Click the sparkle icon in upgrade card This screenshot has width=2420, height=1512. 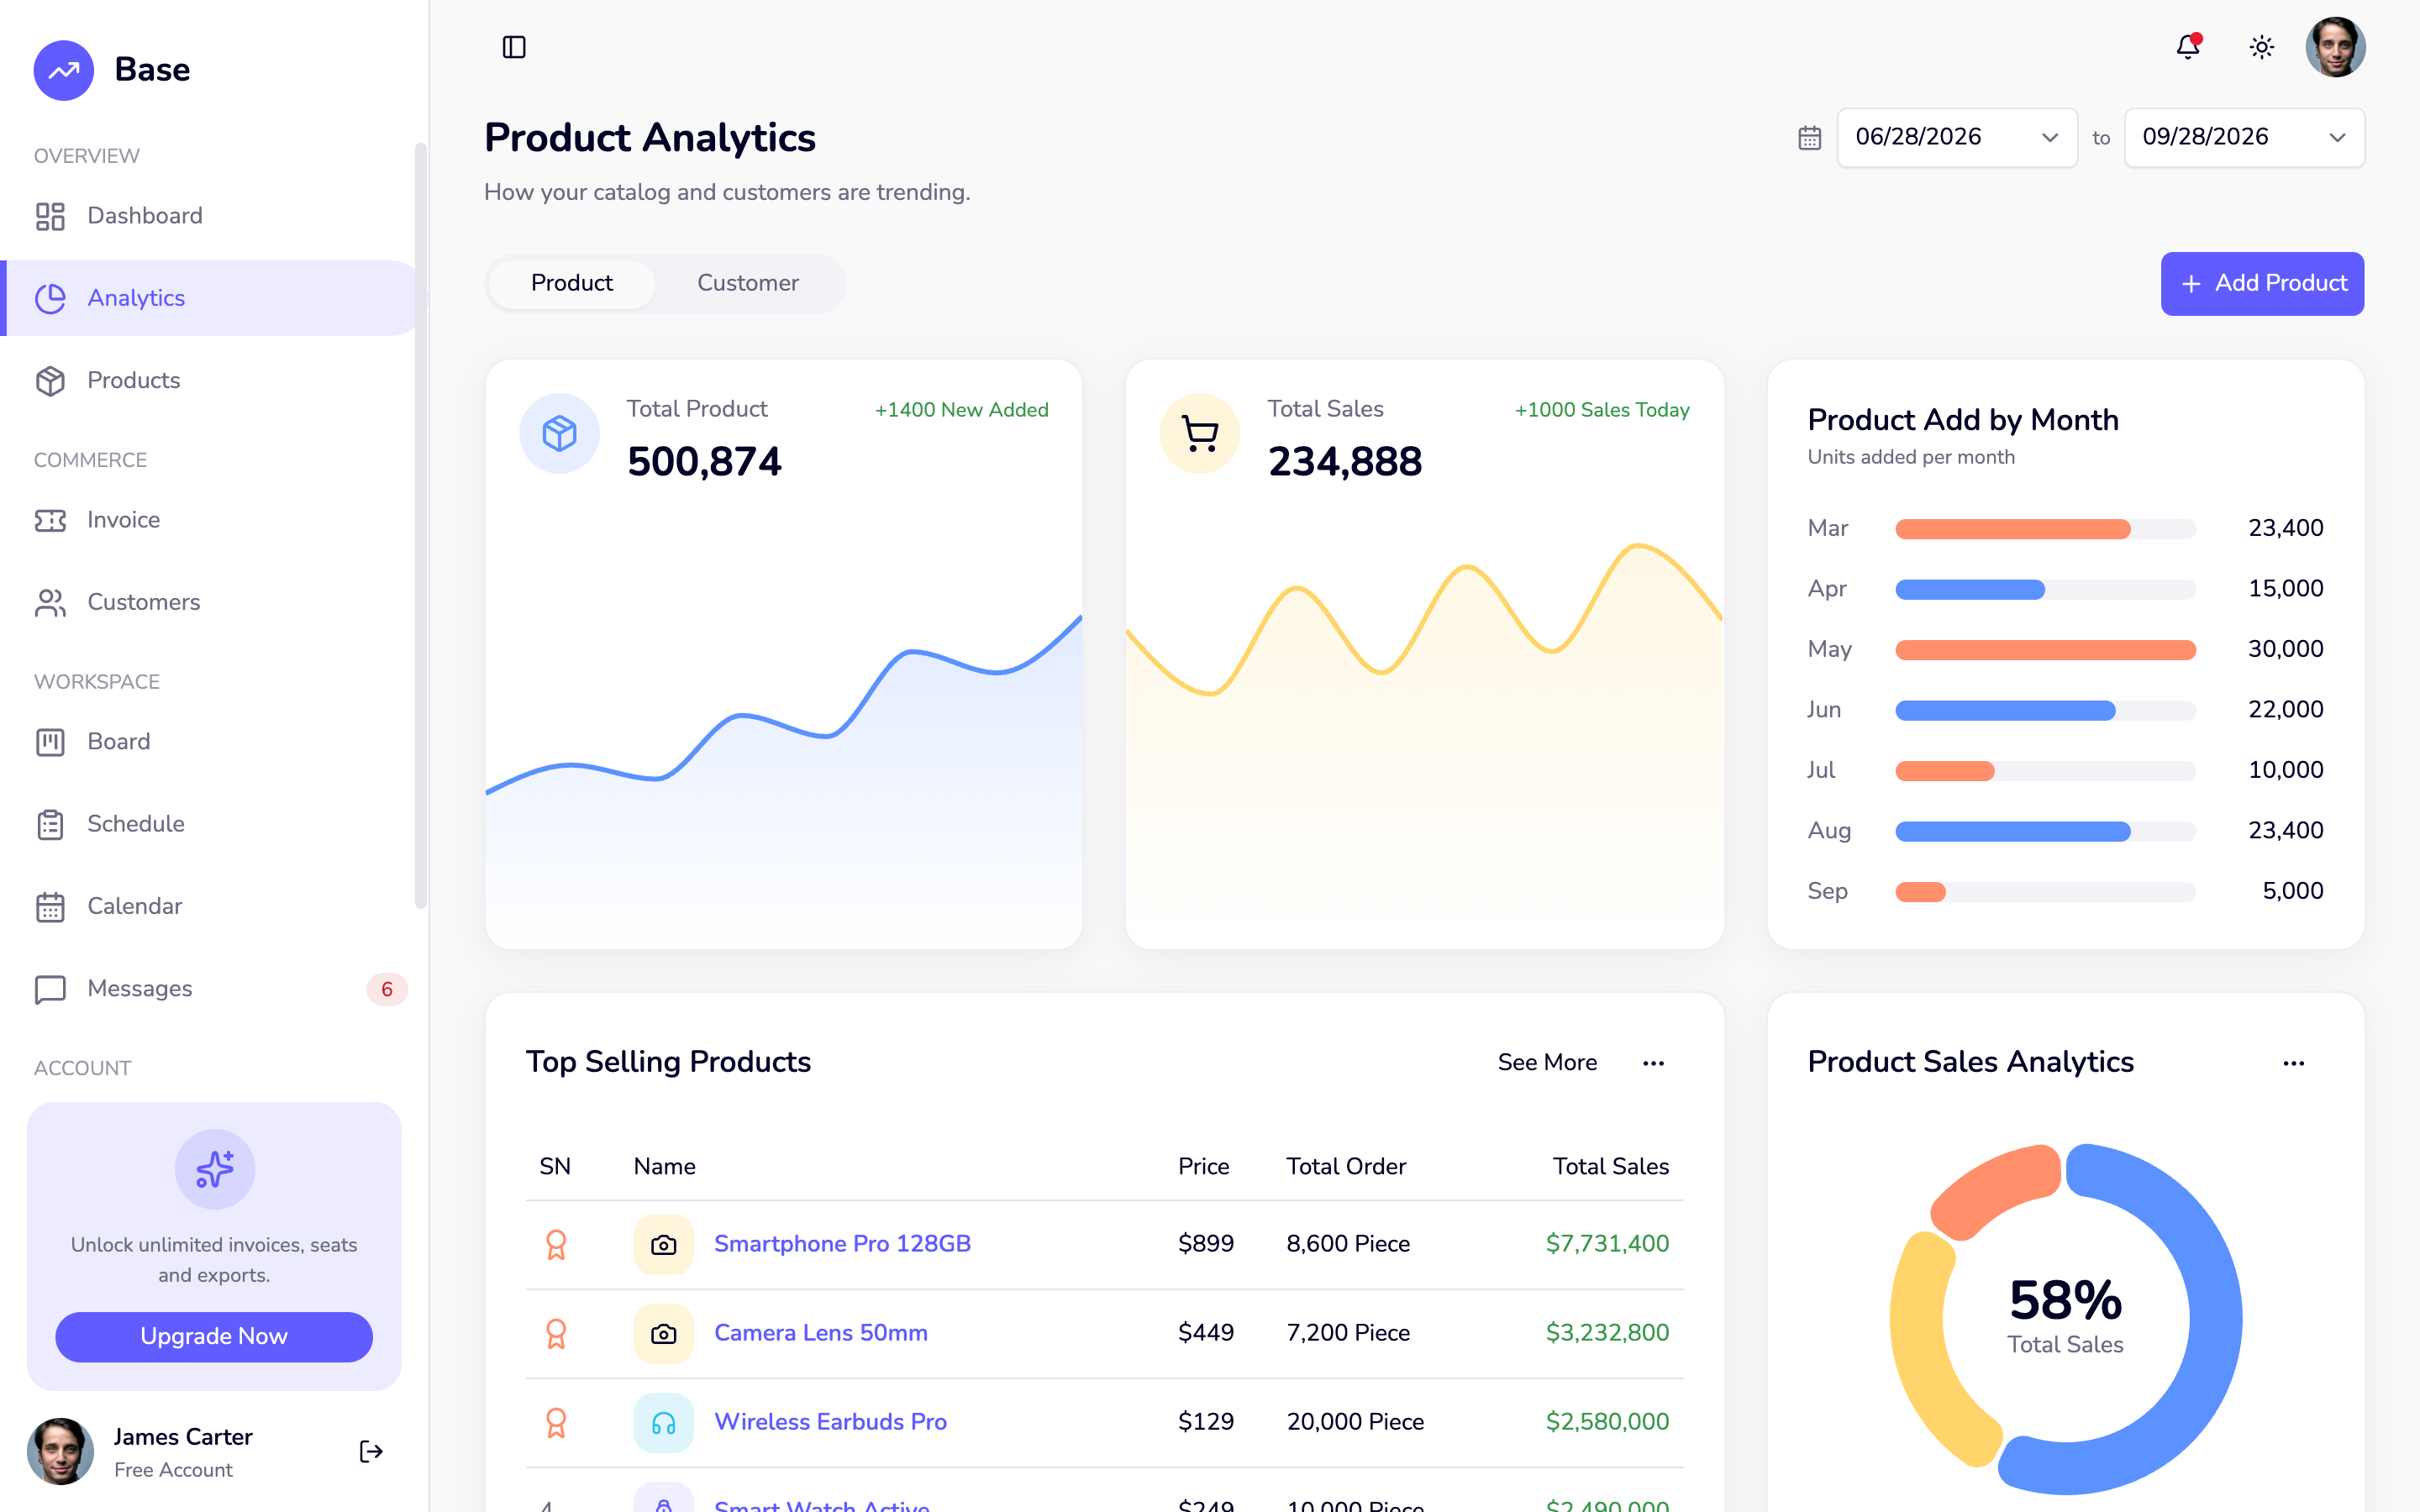pyautogui.click(x=215, y=1168)
